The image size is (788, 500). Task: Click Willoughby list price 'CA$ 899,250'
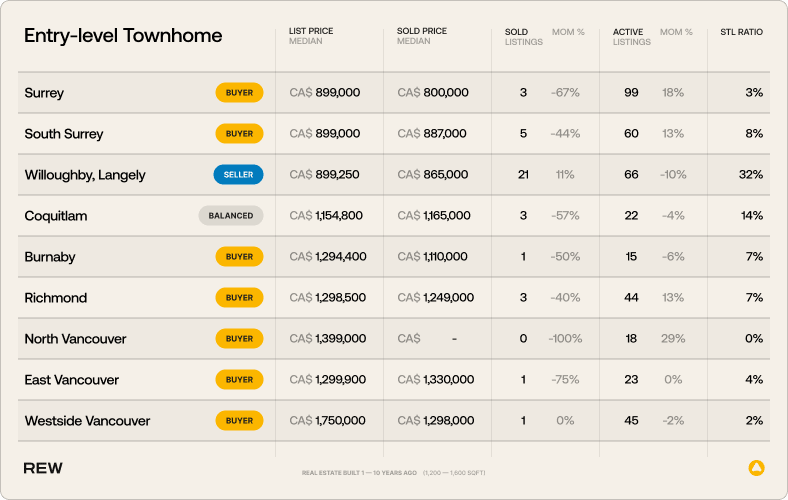324,174
